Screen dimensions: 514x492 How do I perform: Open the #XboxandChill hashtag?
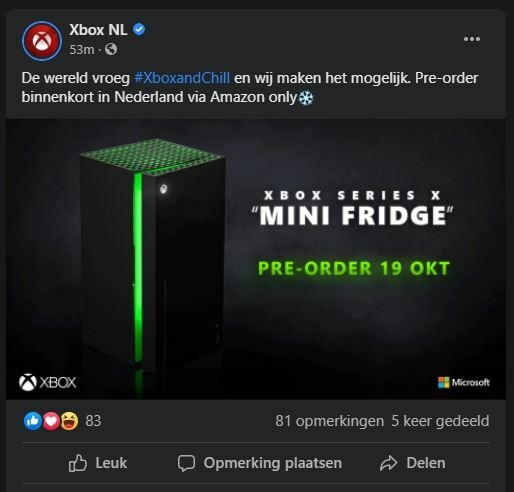click(182, 78)
